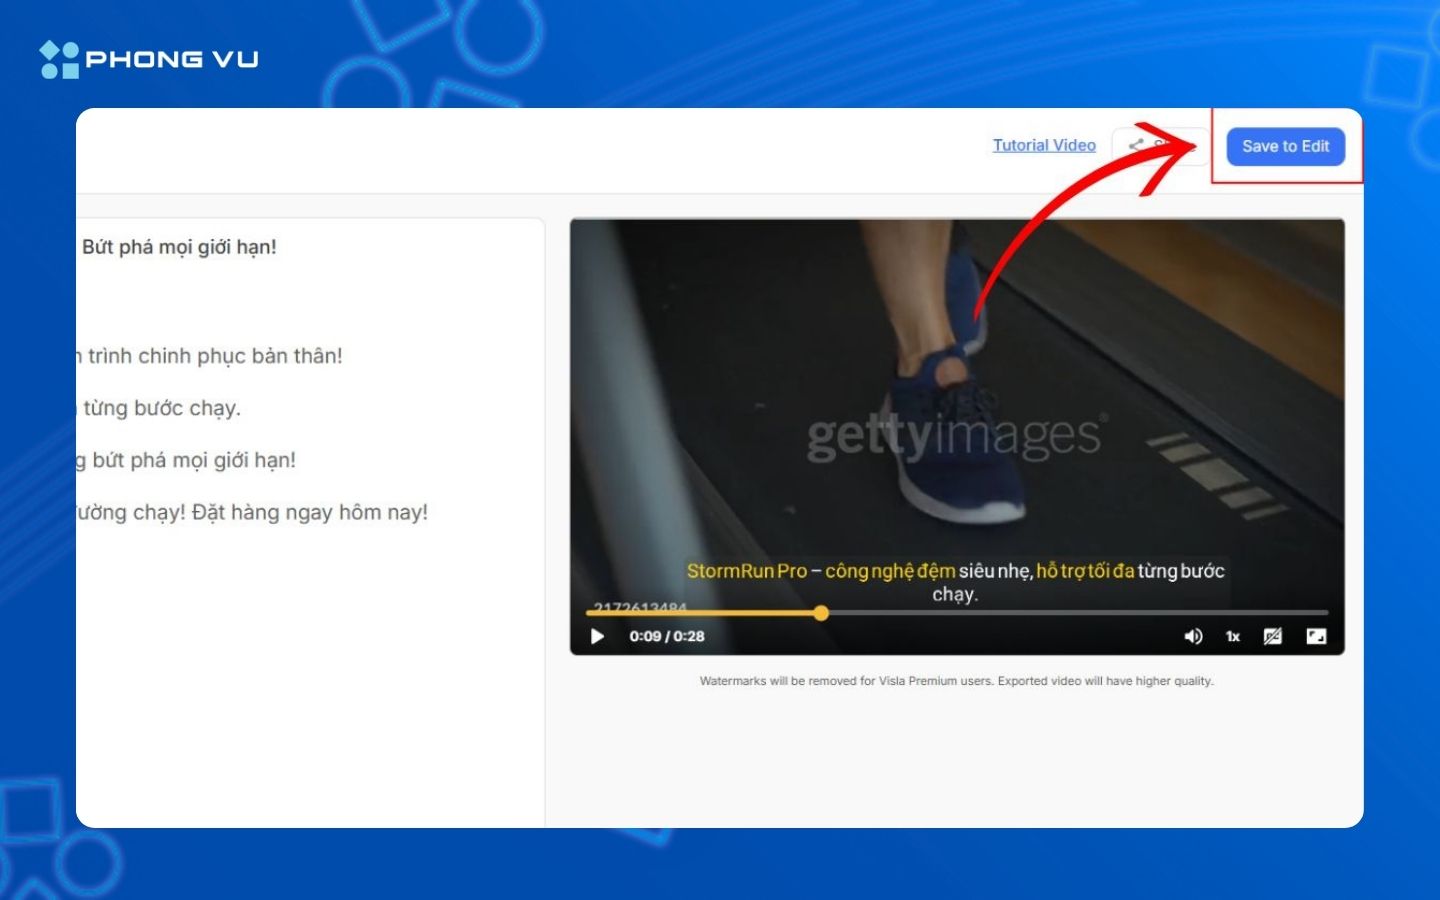Click the Phong Vu logo
Screen dimensions: 1440x900
point(149,59)
